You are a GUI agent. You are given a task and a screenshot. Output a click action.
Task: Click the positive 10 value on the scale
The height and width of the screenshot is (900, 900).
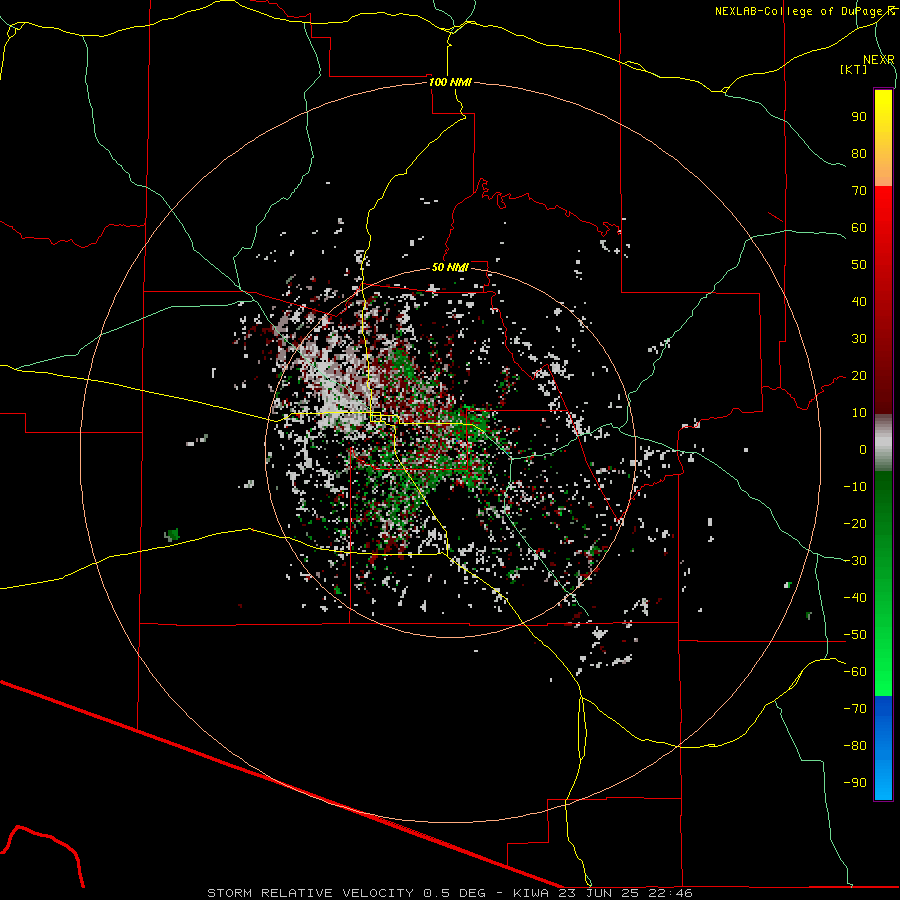pos(859,413)
